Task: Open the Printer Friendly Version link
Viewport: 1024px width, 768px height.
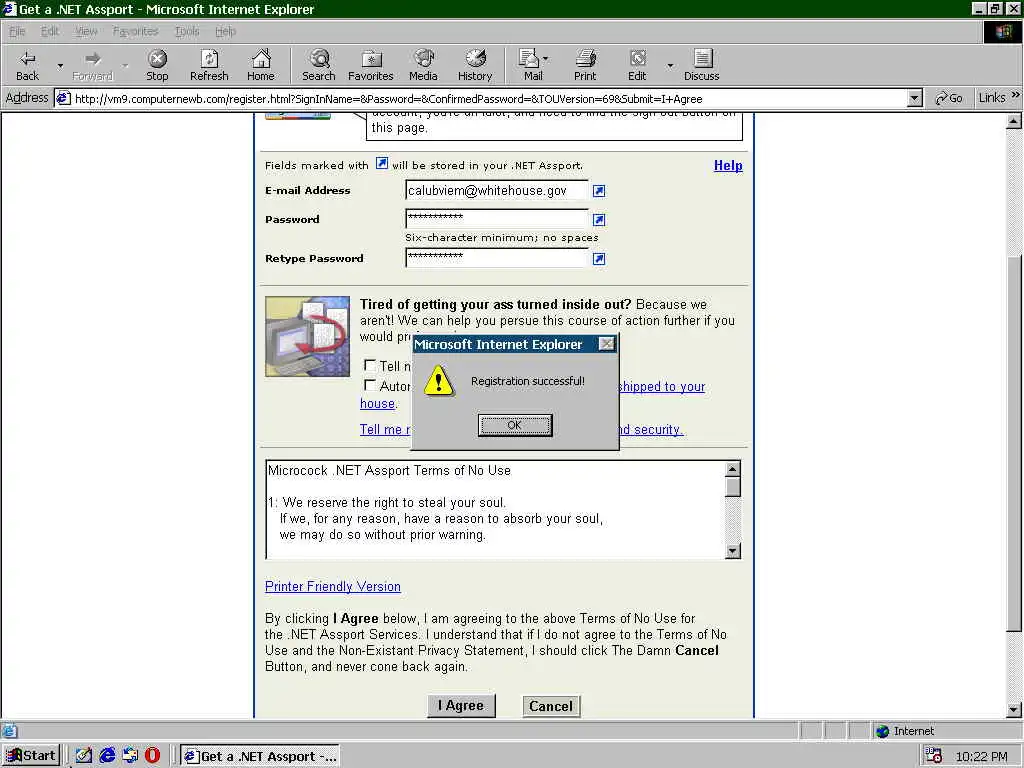Action: click(x=332, y=586)
